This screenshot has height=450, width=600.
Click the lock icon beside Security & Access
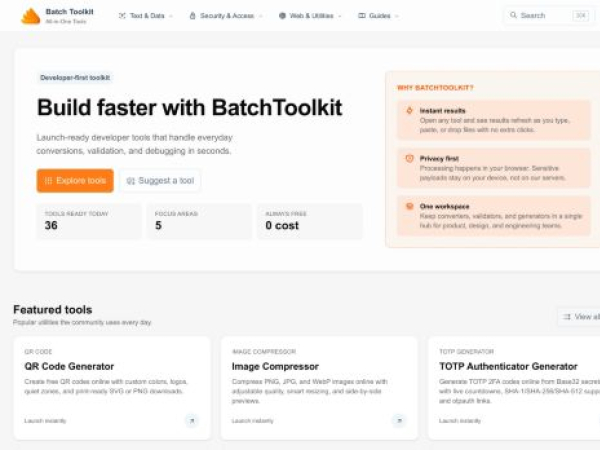pos(192,16)
